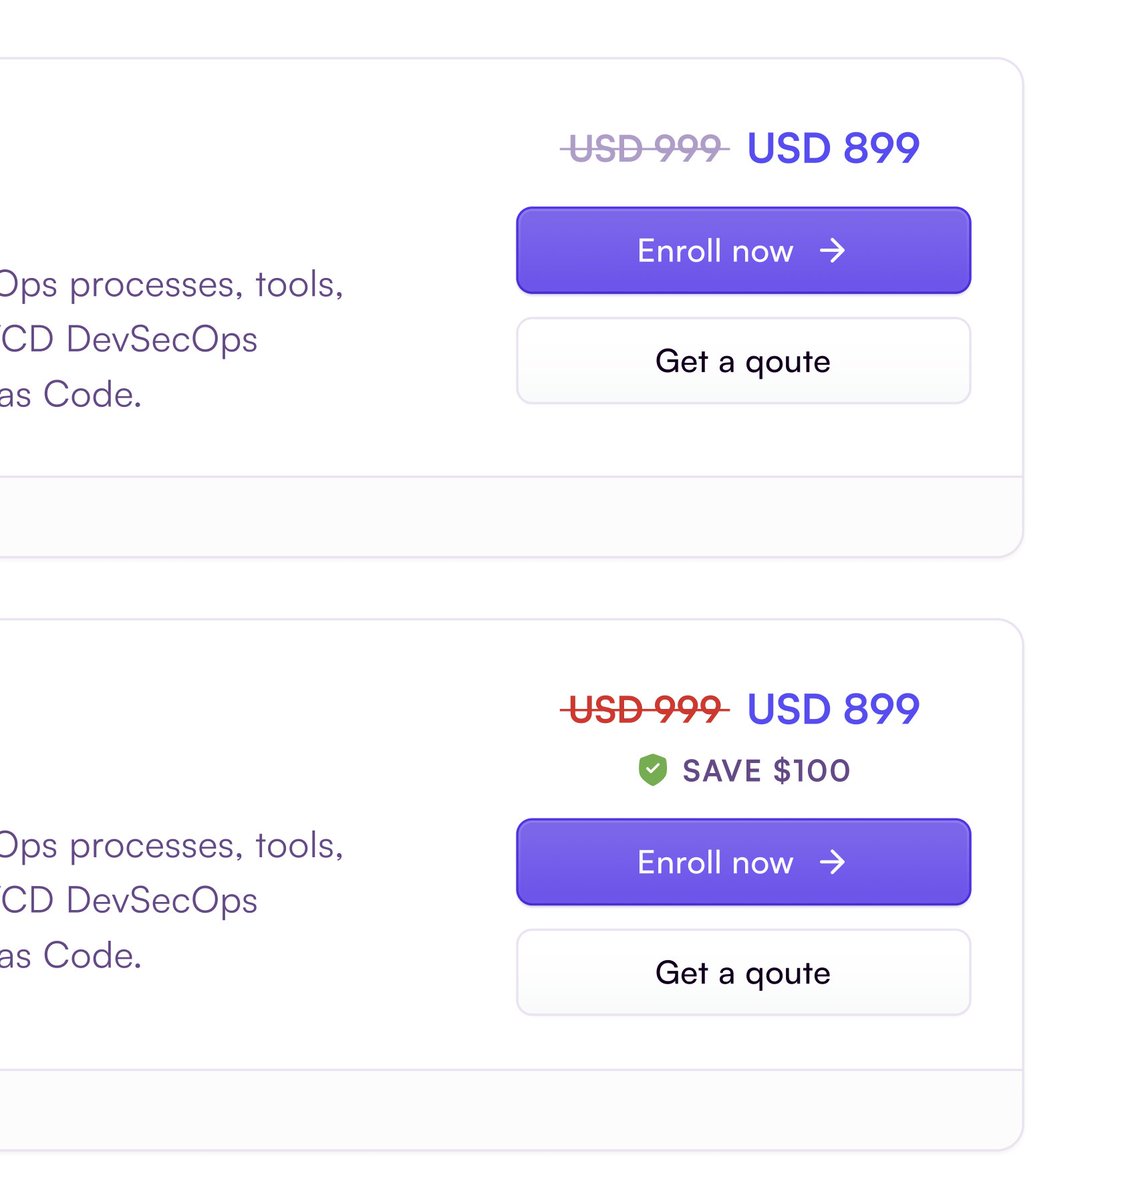
Task: Click the red crossed-out USD 999 price
Action: click(645, 710)
